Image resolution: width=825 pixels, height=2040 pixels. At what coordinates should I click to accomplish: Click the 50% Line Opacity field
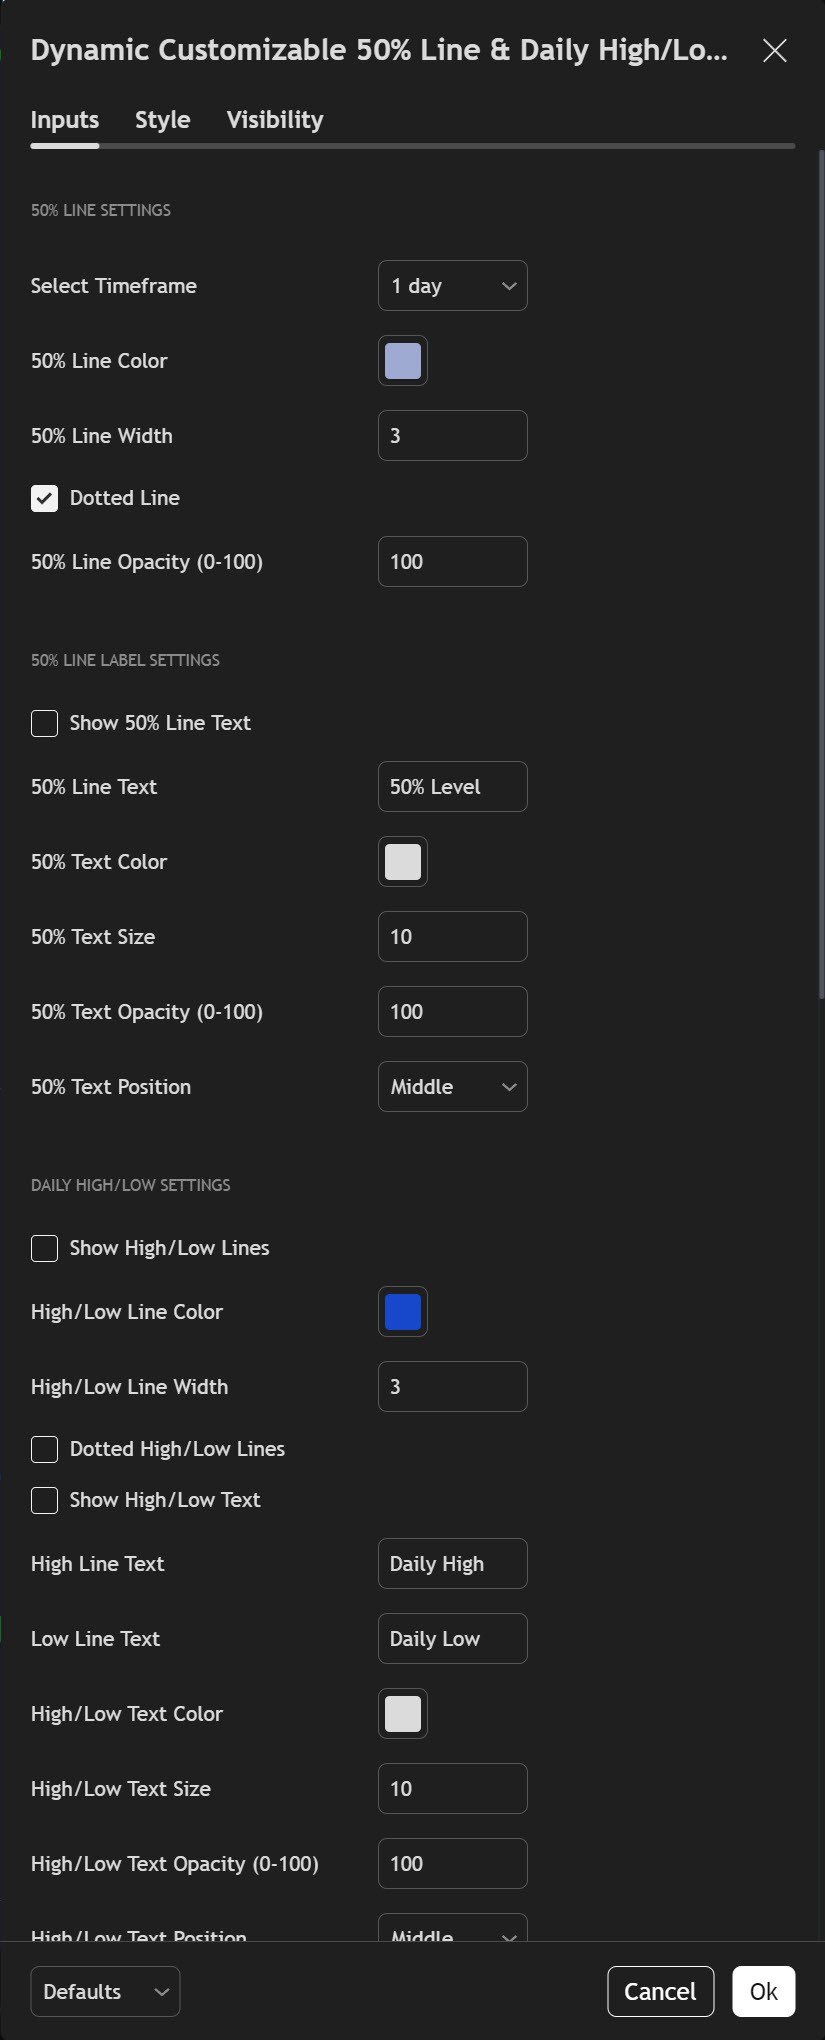click(452, 562)
